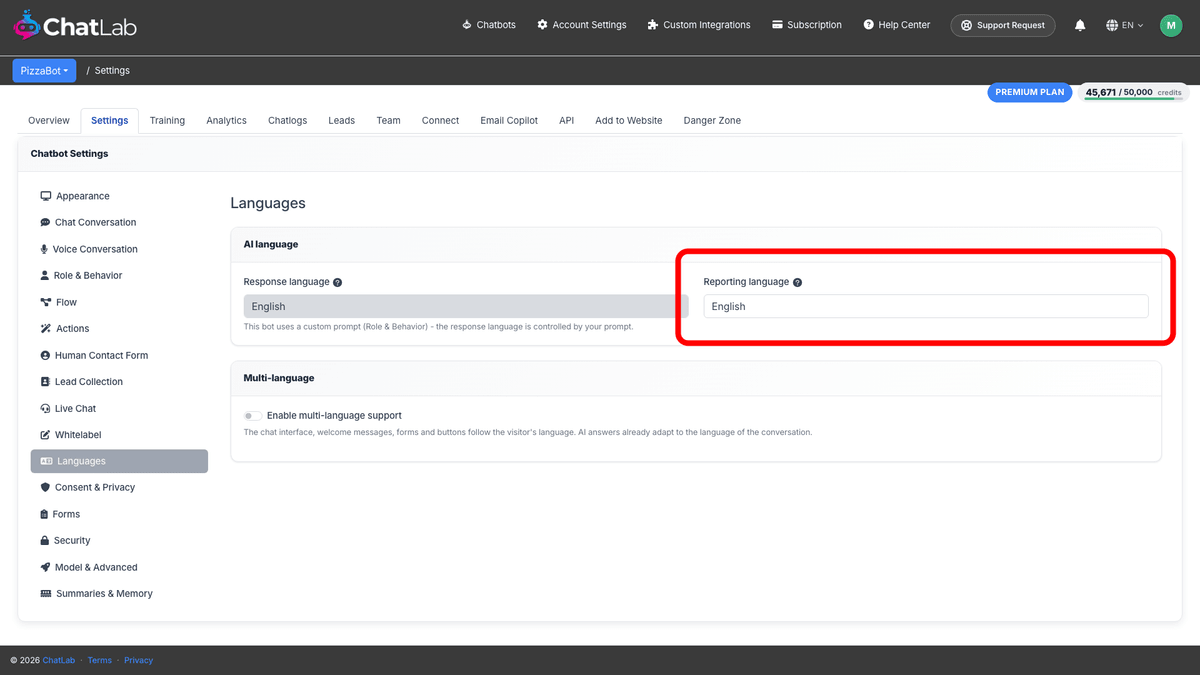Screen dimensions: 1200x675
Task: Click the ChatLab logo
Action: 75,25
